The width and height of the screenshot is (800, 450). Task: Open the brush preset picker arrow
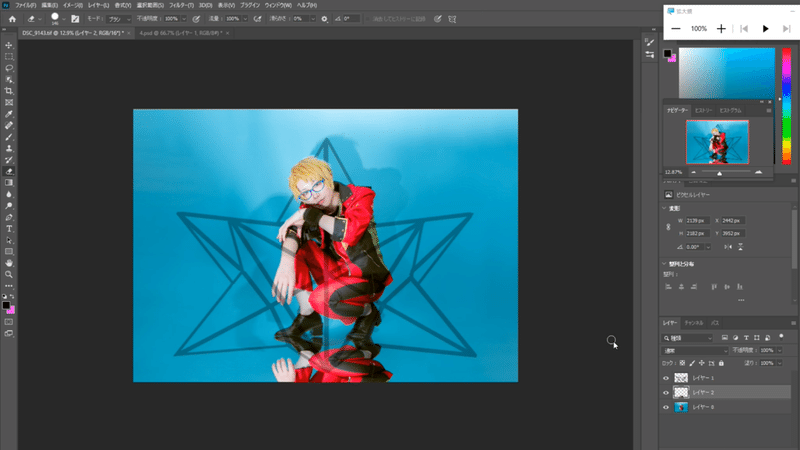(x=64, y=19)
